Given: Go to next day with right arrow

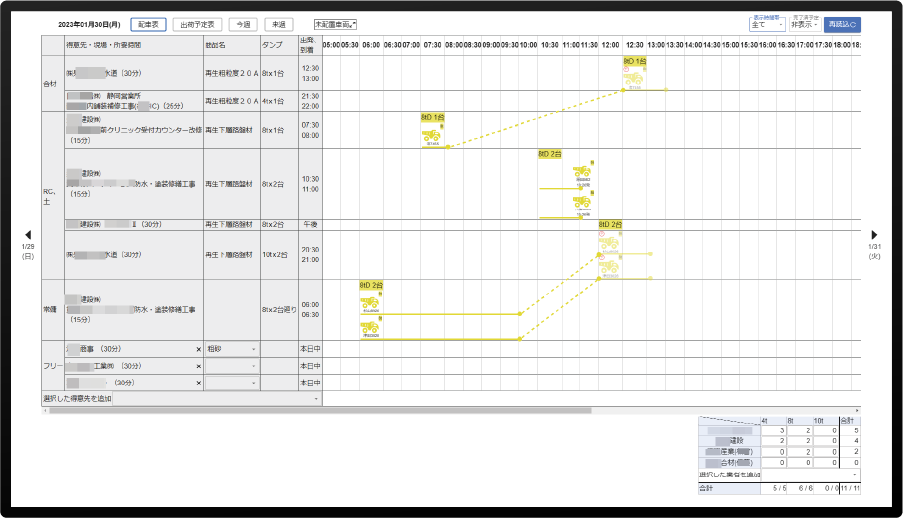Looking at the screenshot, I should point(874,234).
